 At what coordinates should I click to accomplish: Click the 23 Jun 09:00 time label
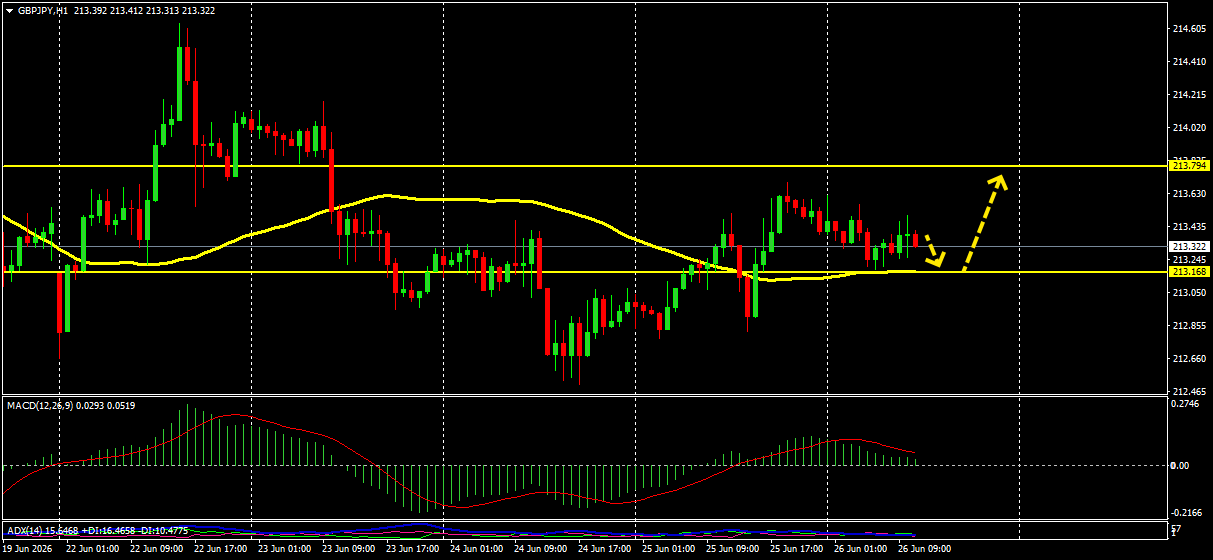(348, 549)
